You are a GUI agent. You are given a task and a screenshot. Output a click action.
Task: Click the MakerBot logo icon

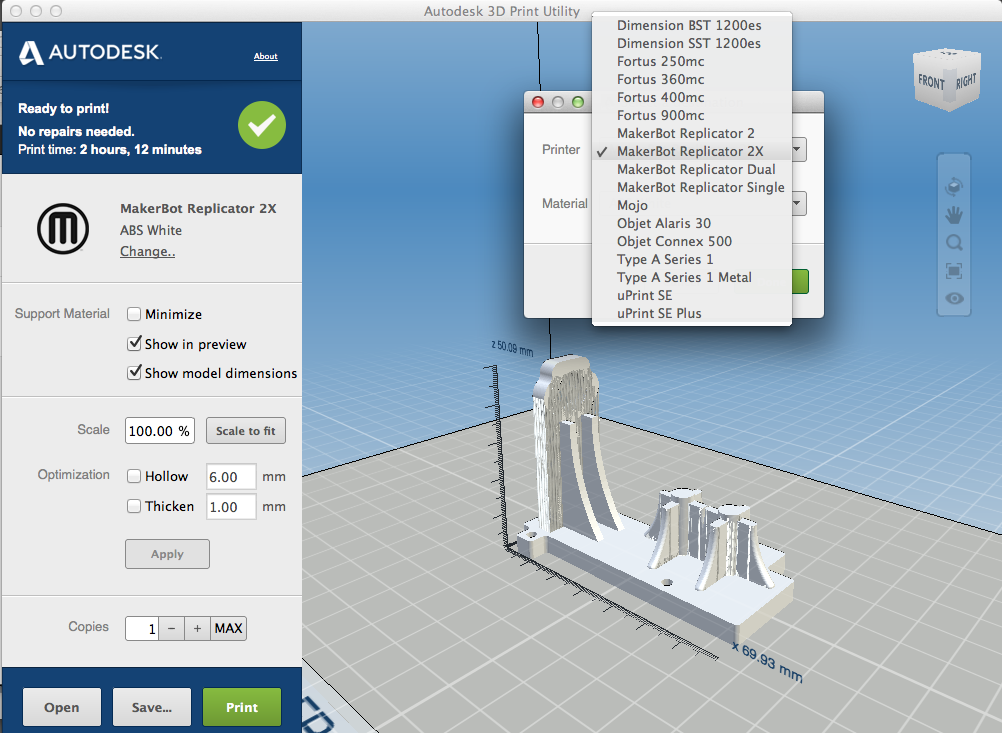point(63,227)
